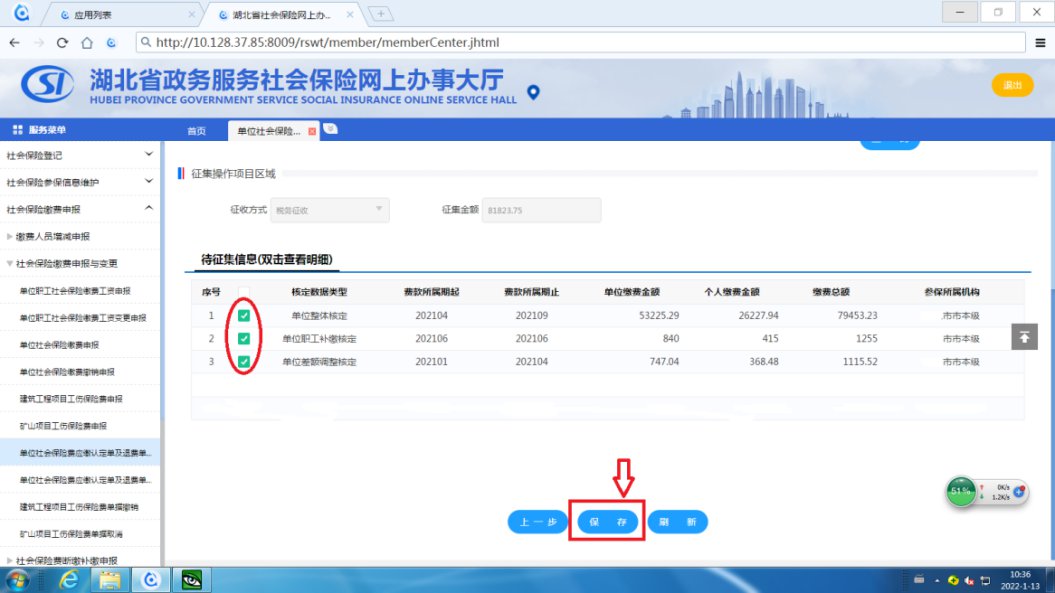Screen dimensions: 1055x593
Task: Uncheck row 2 单位职工补缴核定 checkbox
Action: pyautogui.click(x=244, y=339)
